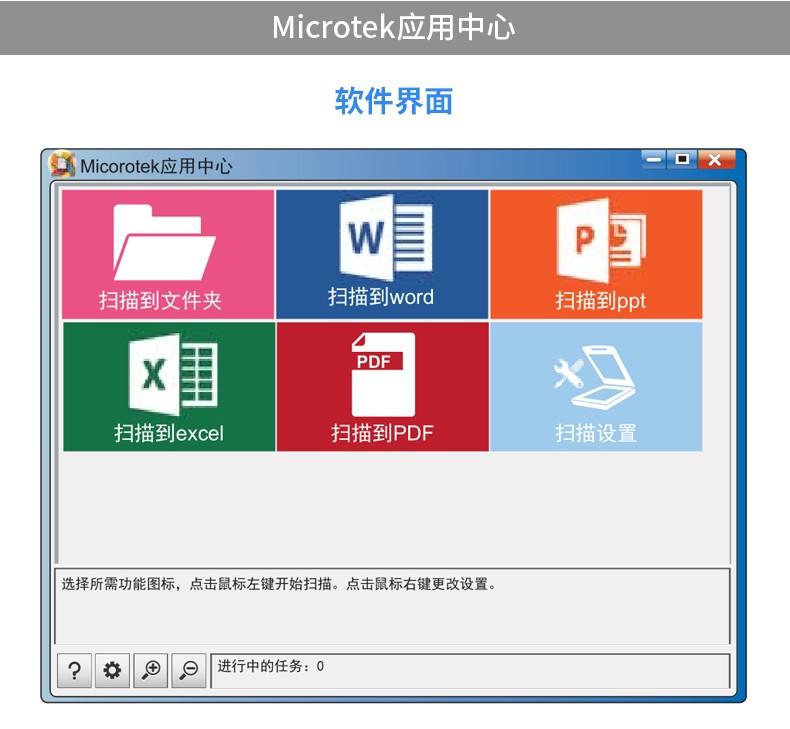Viewport: 790px width, 729px height.
Task: Click the window title Micorotek应用中心
Action: coord(156,166)
